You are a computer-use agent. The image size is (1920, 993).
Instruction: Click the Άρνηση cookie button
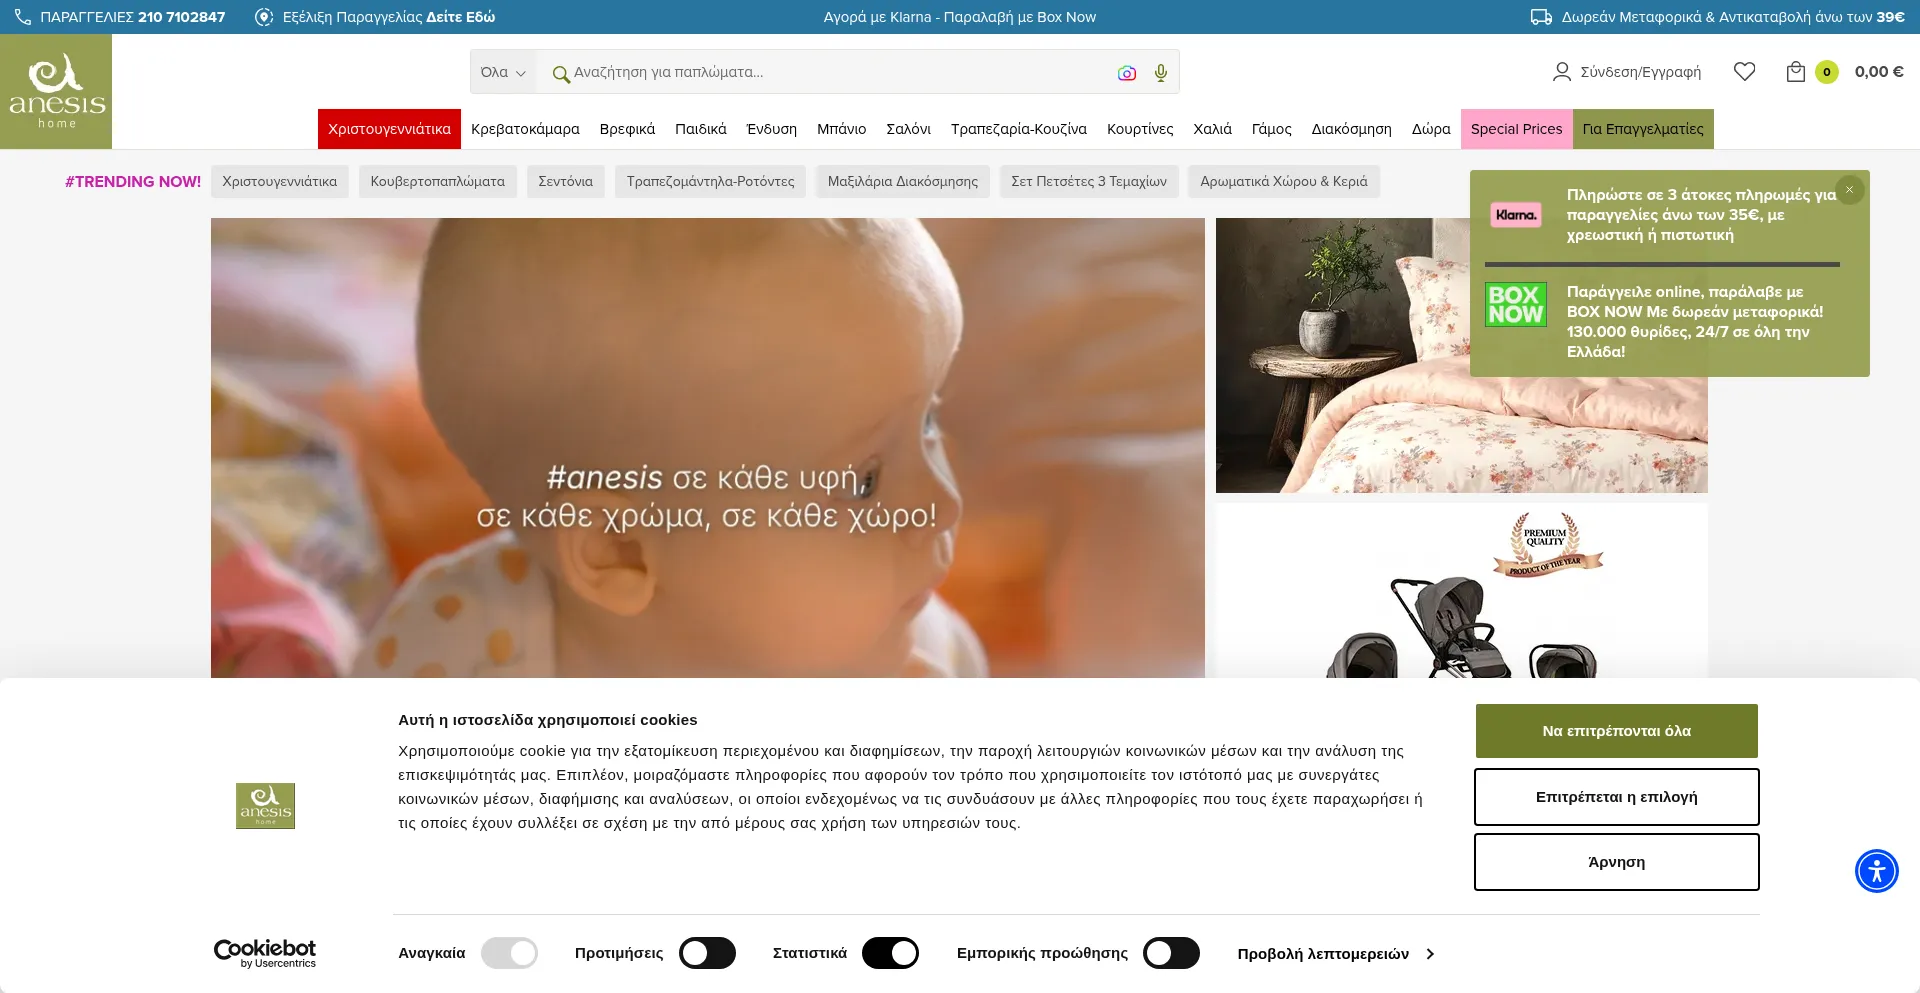[1616, 862]
